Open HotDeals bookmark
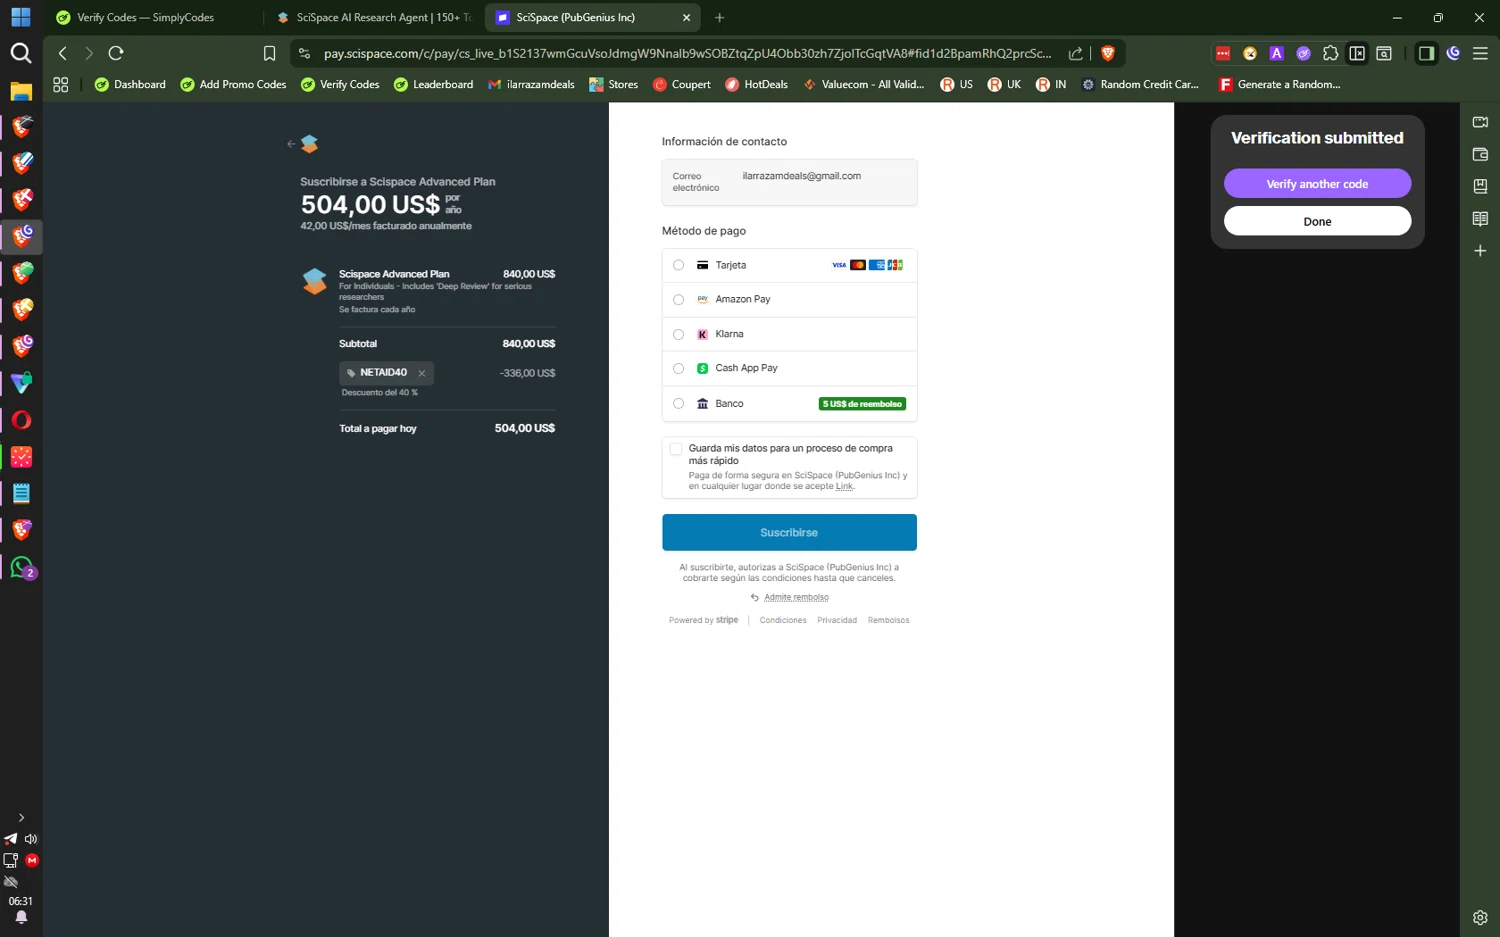The image size is (1500, 937). point(756,84)
